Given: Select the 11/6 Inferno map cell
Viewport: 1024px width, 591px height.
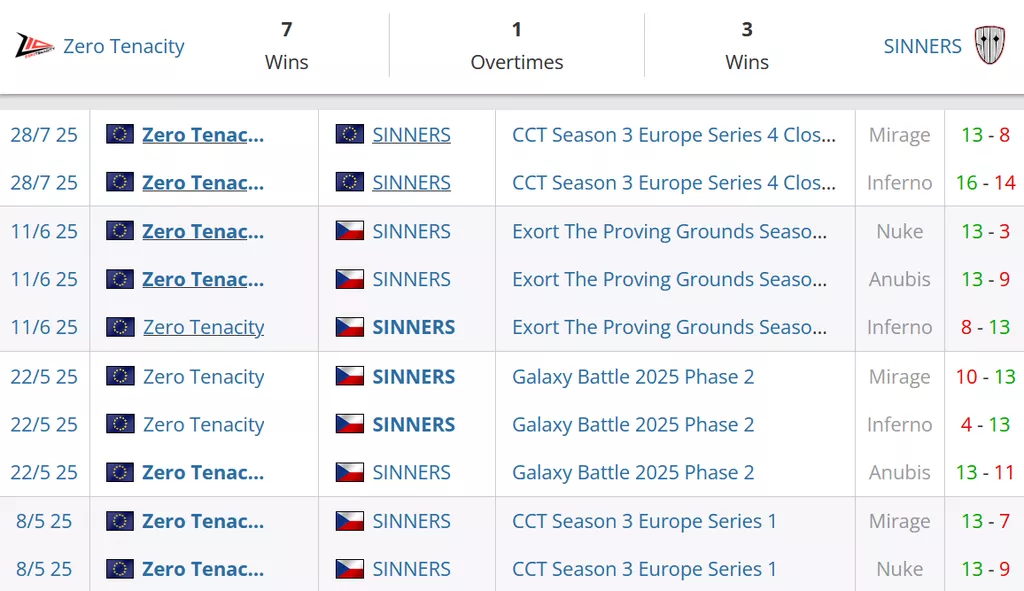Looking at the screenshot, I should pyautogui.click(x=899, y=327).
